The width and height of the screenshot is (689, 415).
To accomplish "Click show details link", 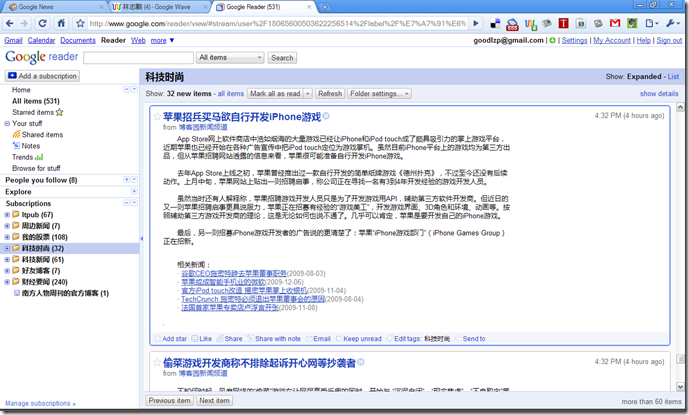I will point(659,94).
